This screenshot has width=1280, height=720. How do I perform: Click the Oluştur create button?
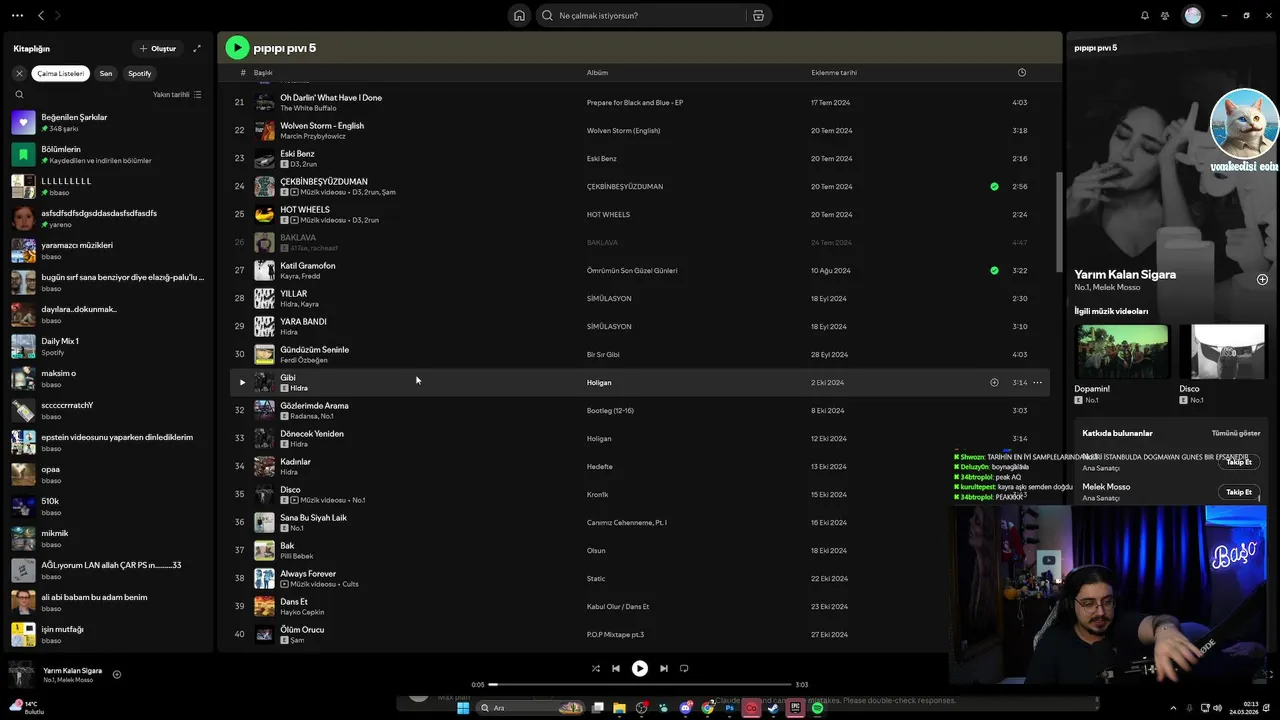click(158, 48)
